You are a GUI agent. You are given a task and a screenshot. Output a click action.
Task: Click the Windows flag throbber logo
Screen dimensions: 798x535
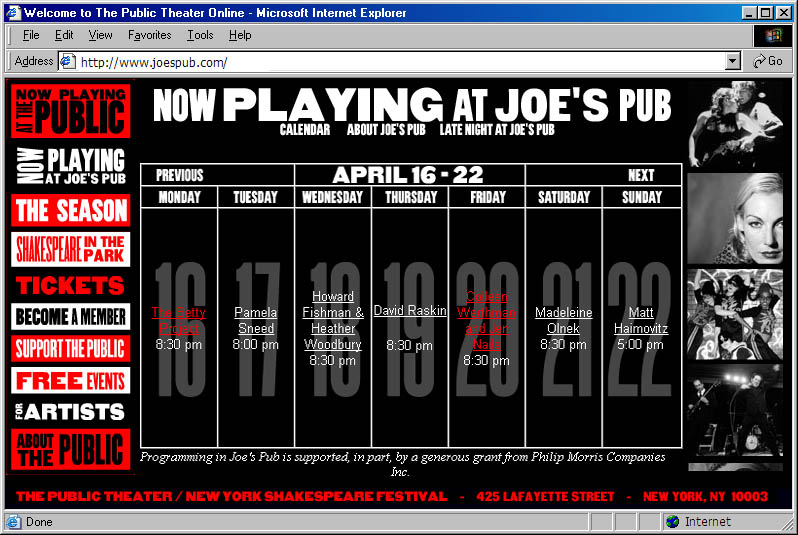pyautogui.click(x=773, y=35)
